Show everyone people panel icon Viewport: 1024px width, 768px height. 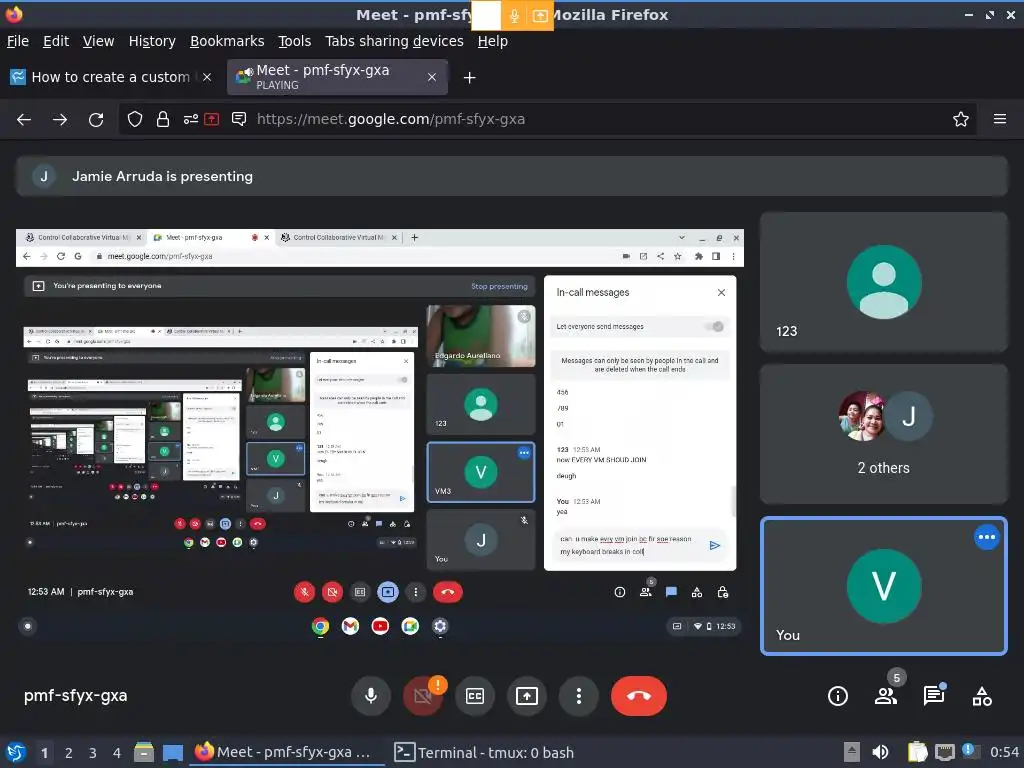886,696
